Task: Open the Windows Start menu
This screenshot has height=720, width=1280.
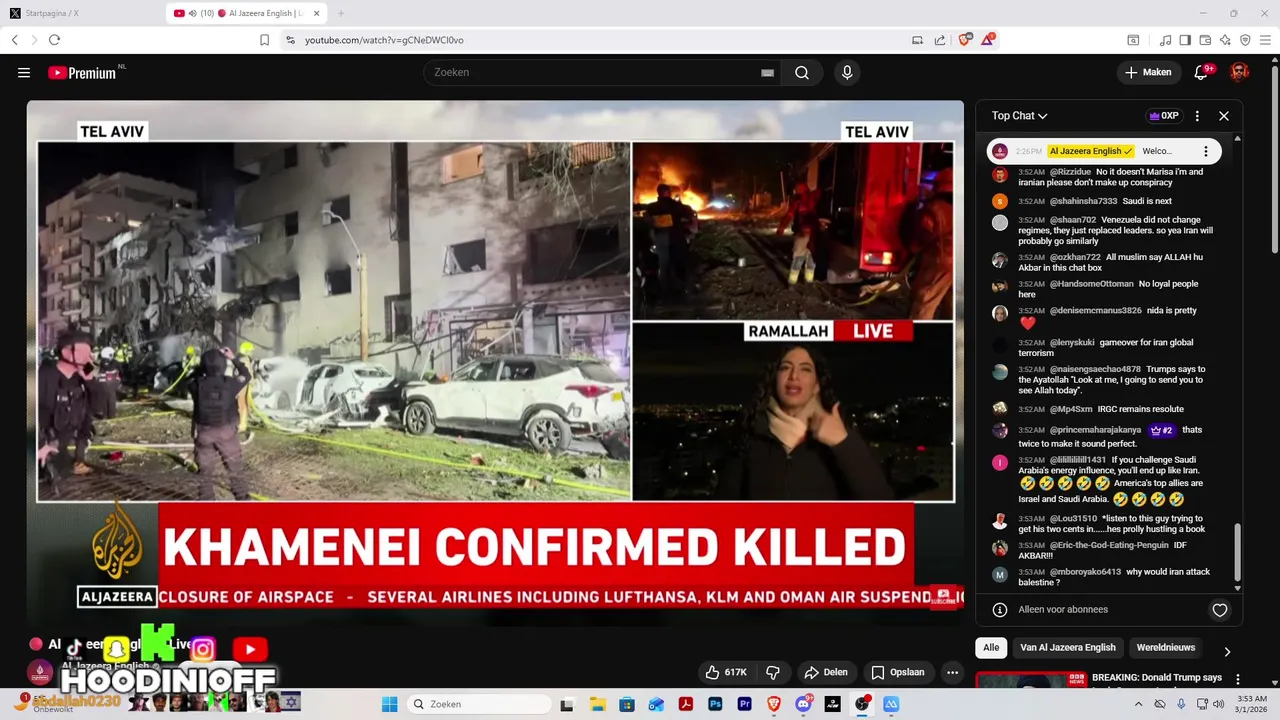Action: point(390,704)
